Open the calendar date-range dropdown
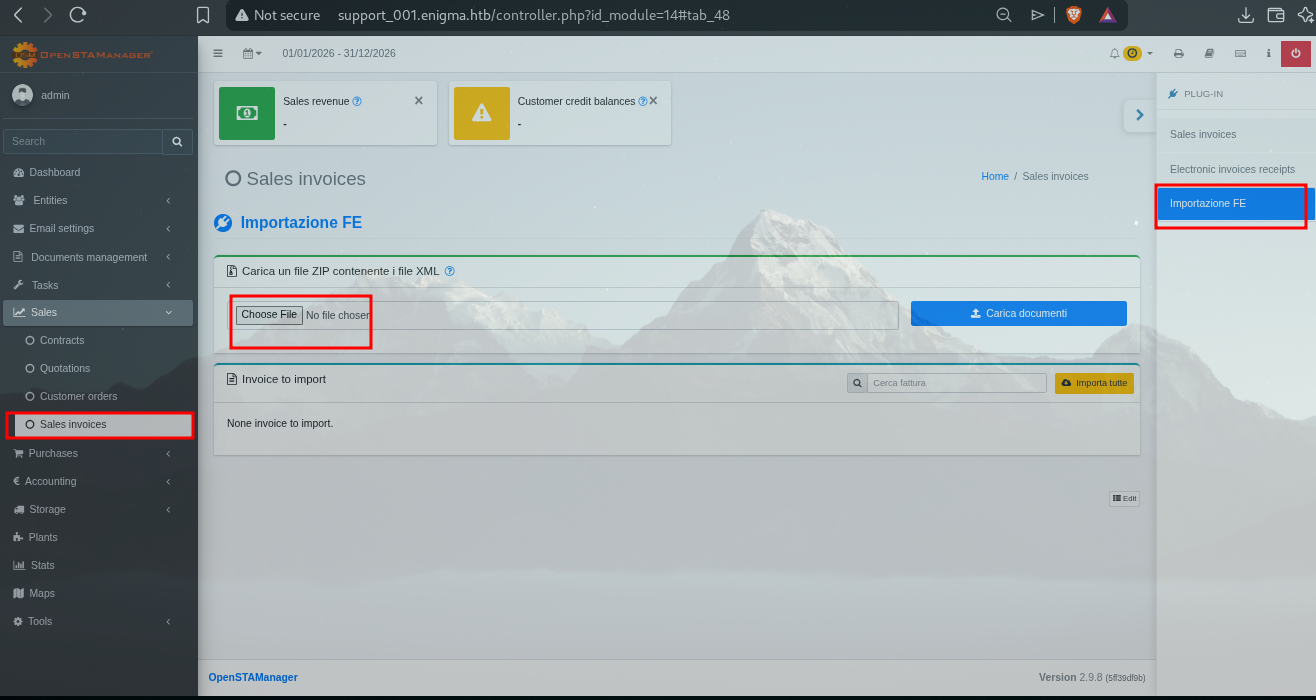This screenshot has width=1316, height=700. pos(252,53)
